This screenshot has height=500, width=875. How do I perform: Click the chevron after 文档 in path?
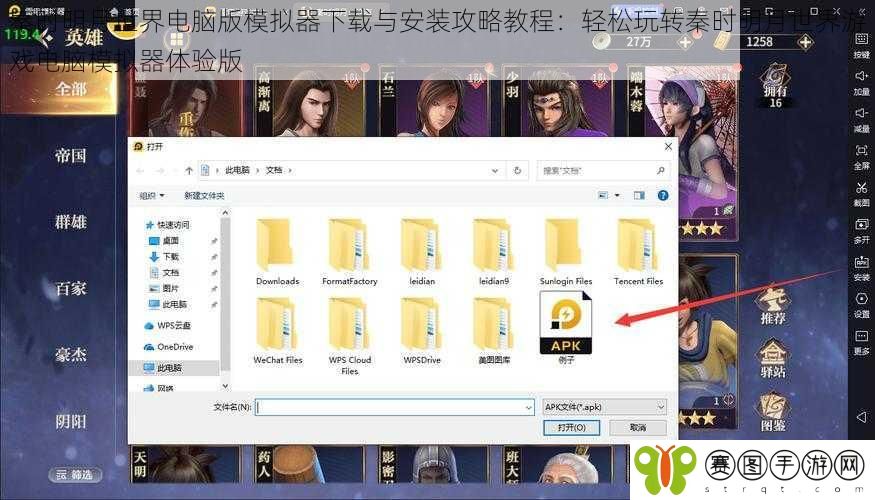[290, 171]
